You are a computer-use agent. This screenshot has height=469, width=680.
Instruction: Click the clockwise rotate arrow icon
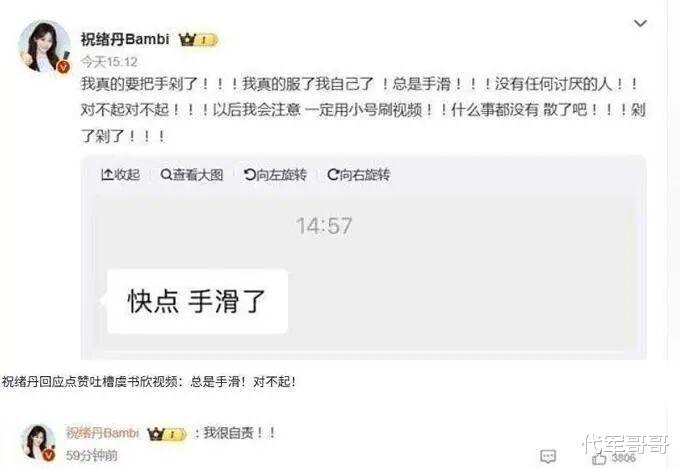[333, 175]
